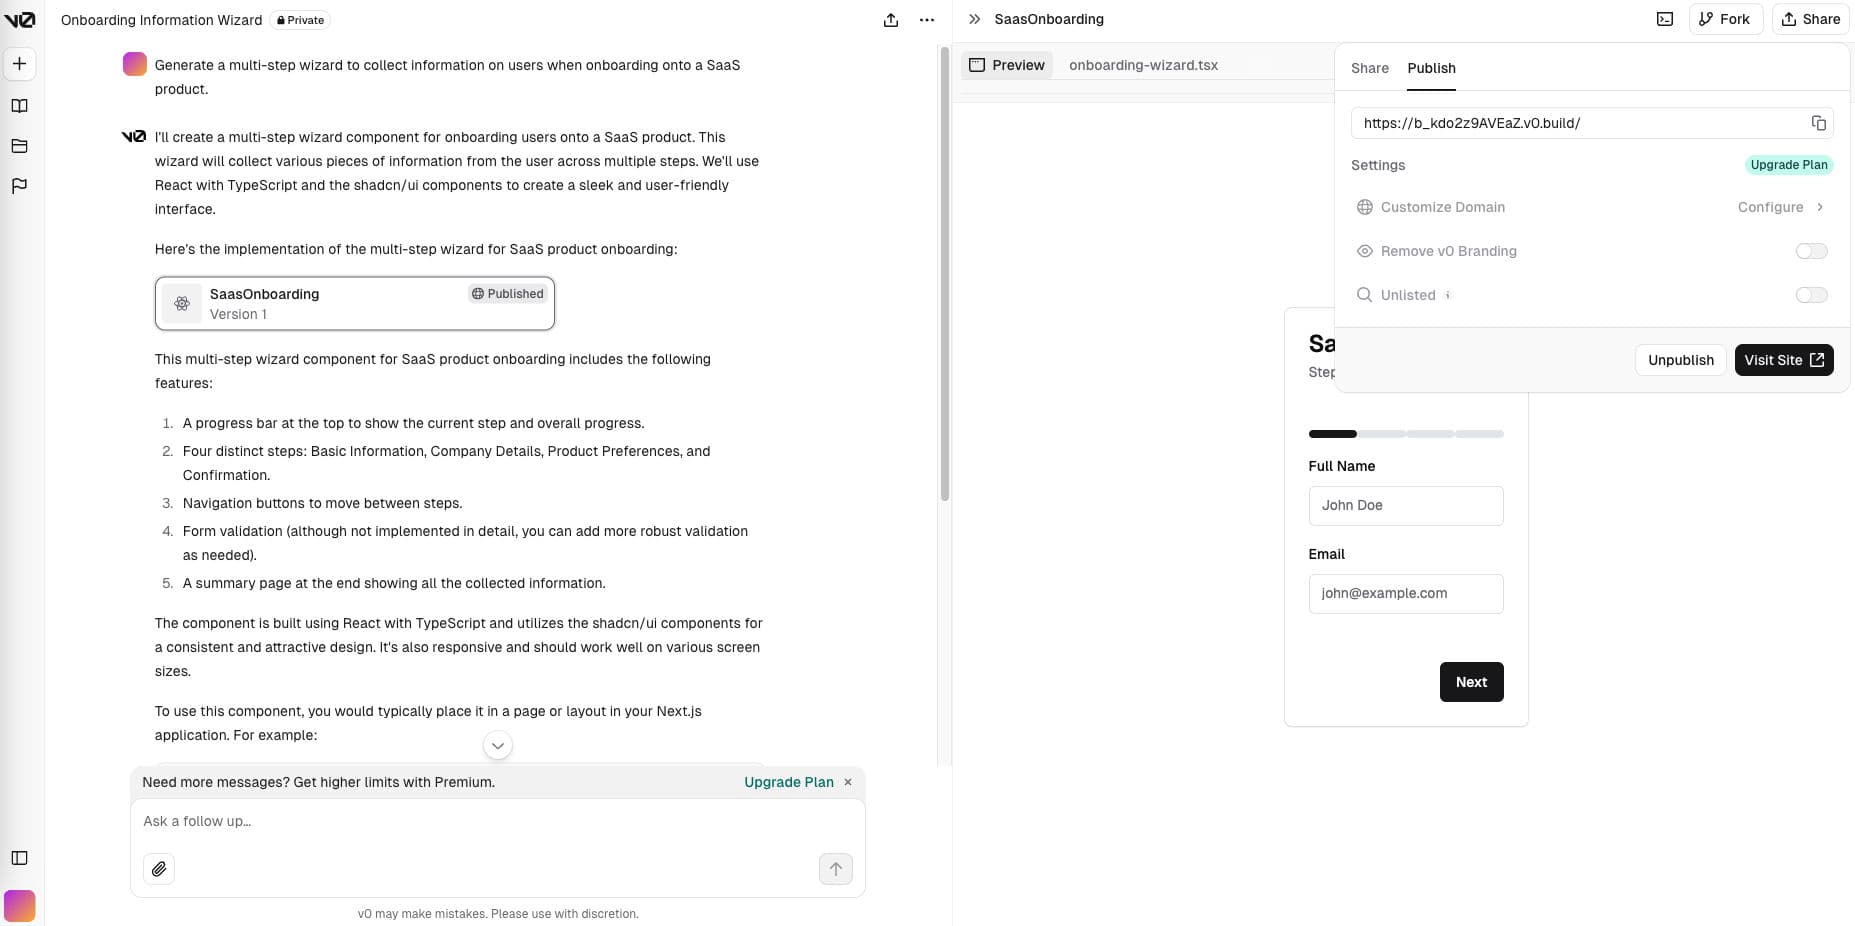Start a new chat with plus icon
Screen dimensions: 1855x926
(x=19, y=64)
